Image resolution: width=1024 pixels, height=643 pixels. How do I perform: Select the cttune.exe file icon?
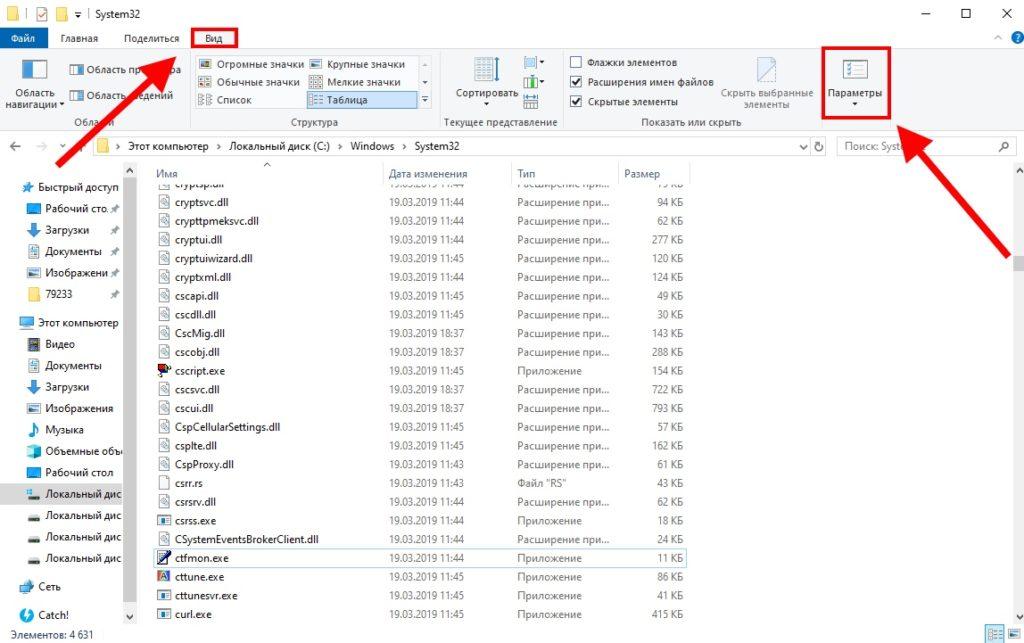coord(164,577)
